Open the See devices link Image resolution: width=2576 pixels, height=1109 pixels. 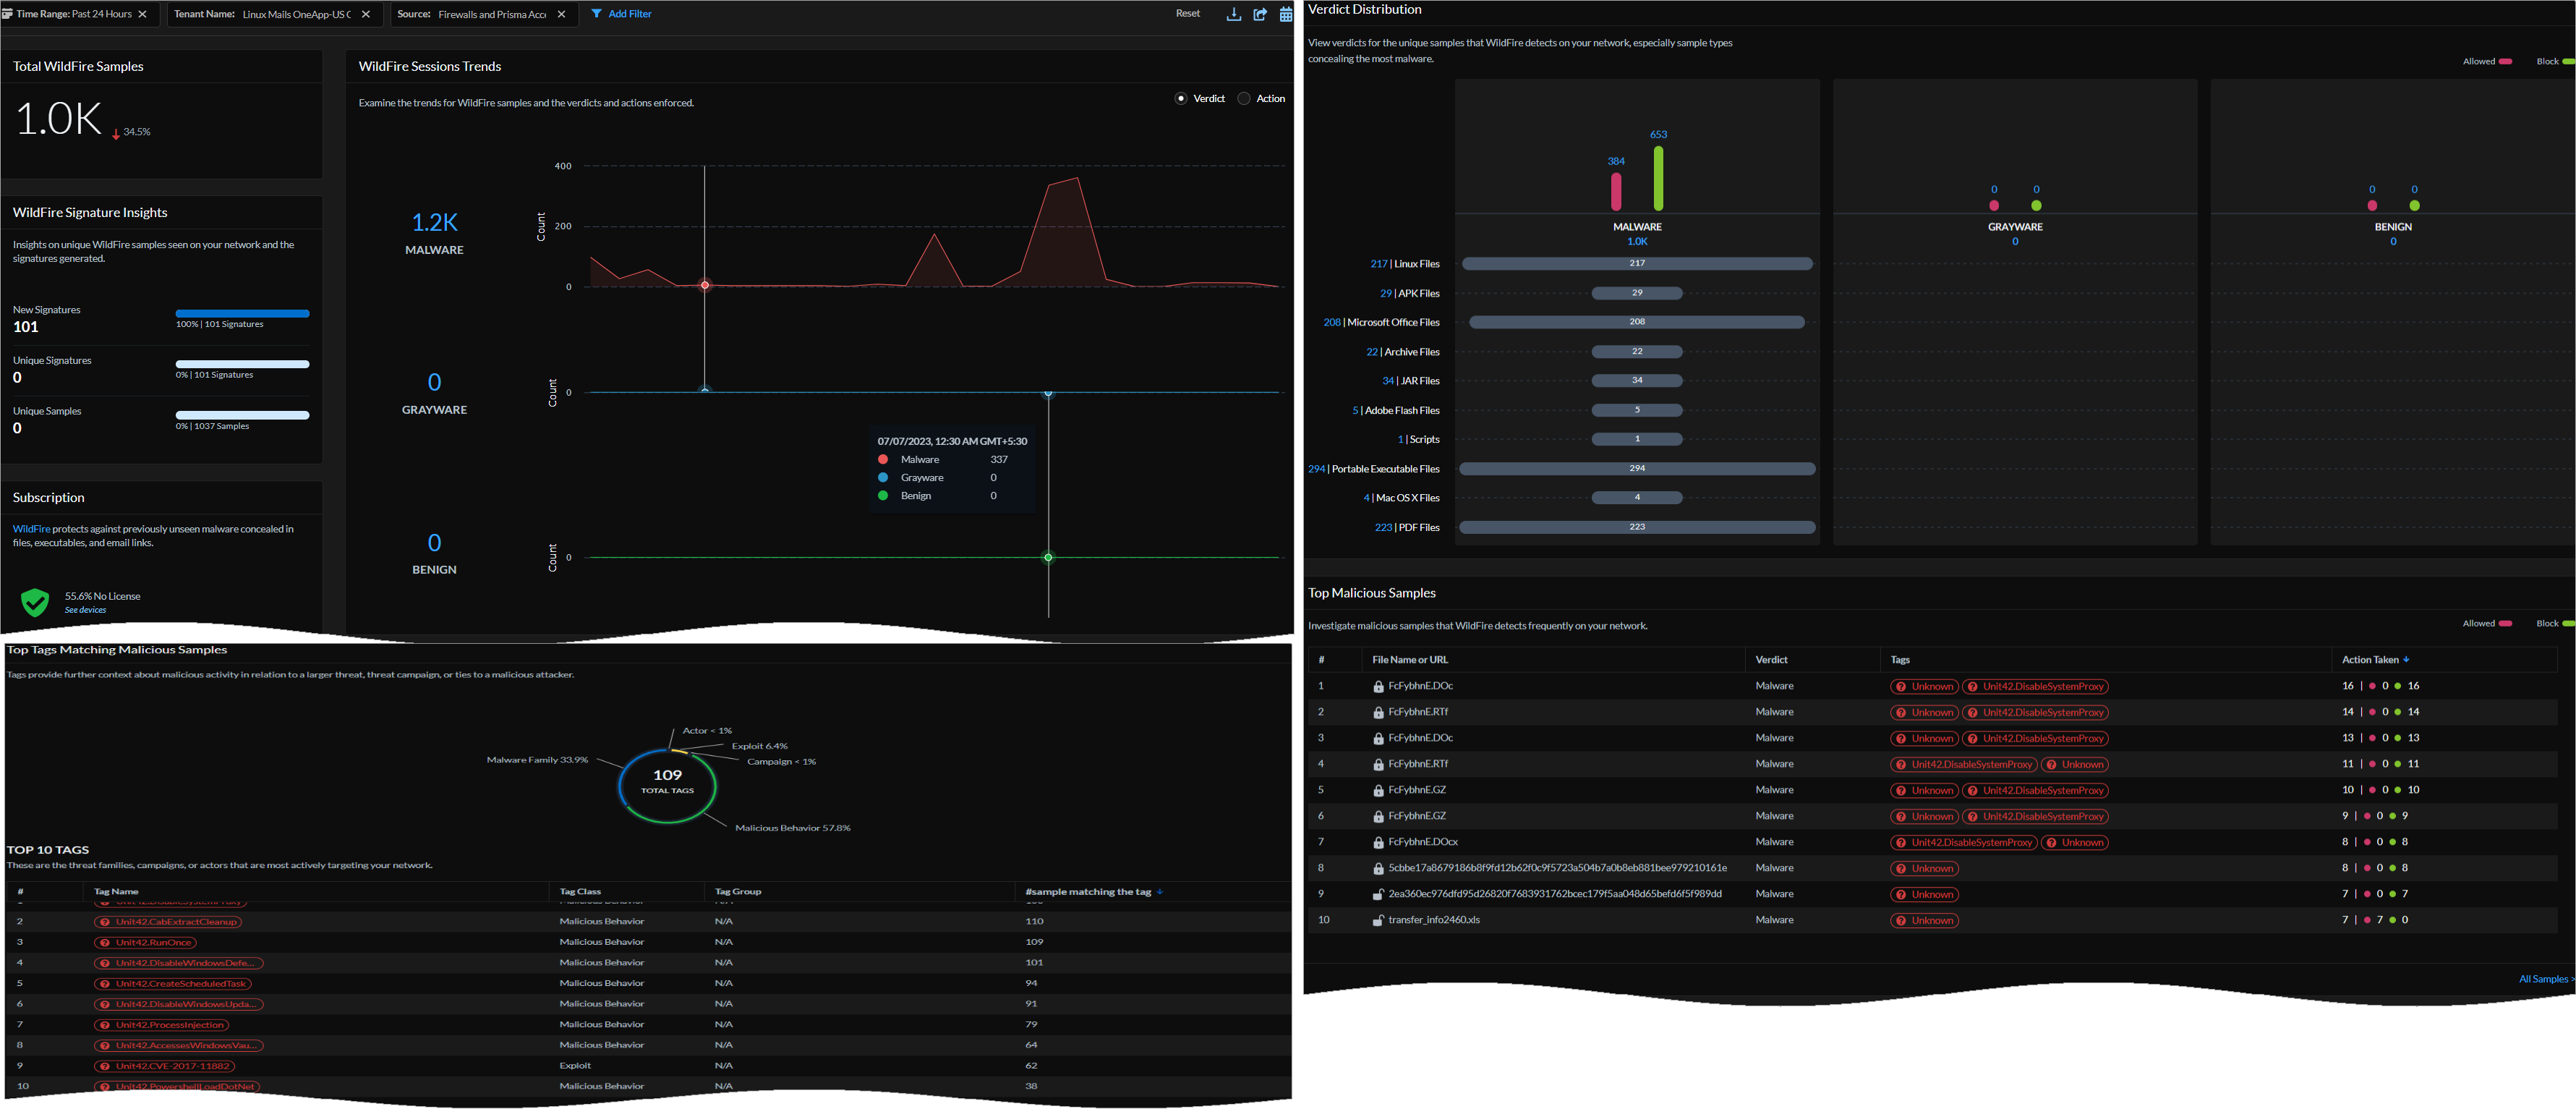click(x=85, y=610)
